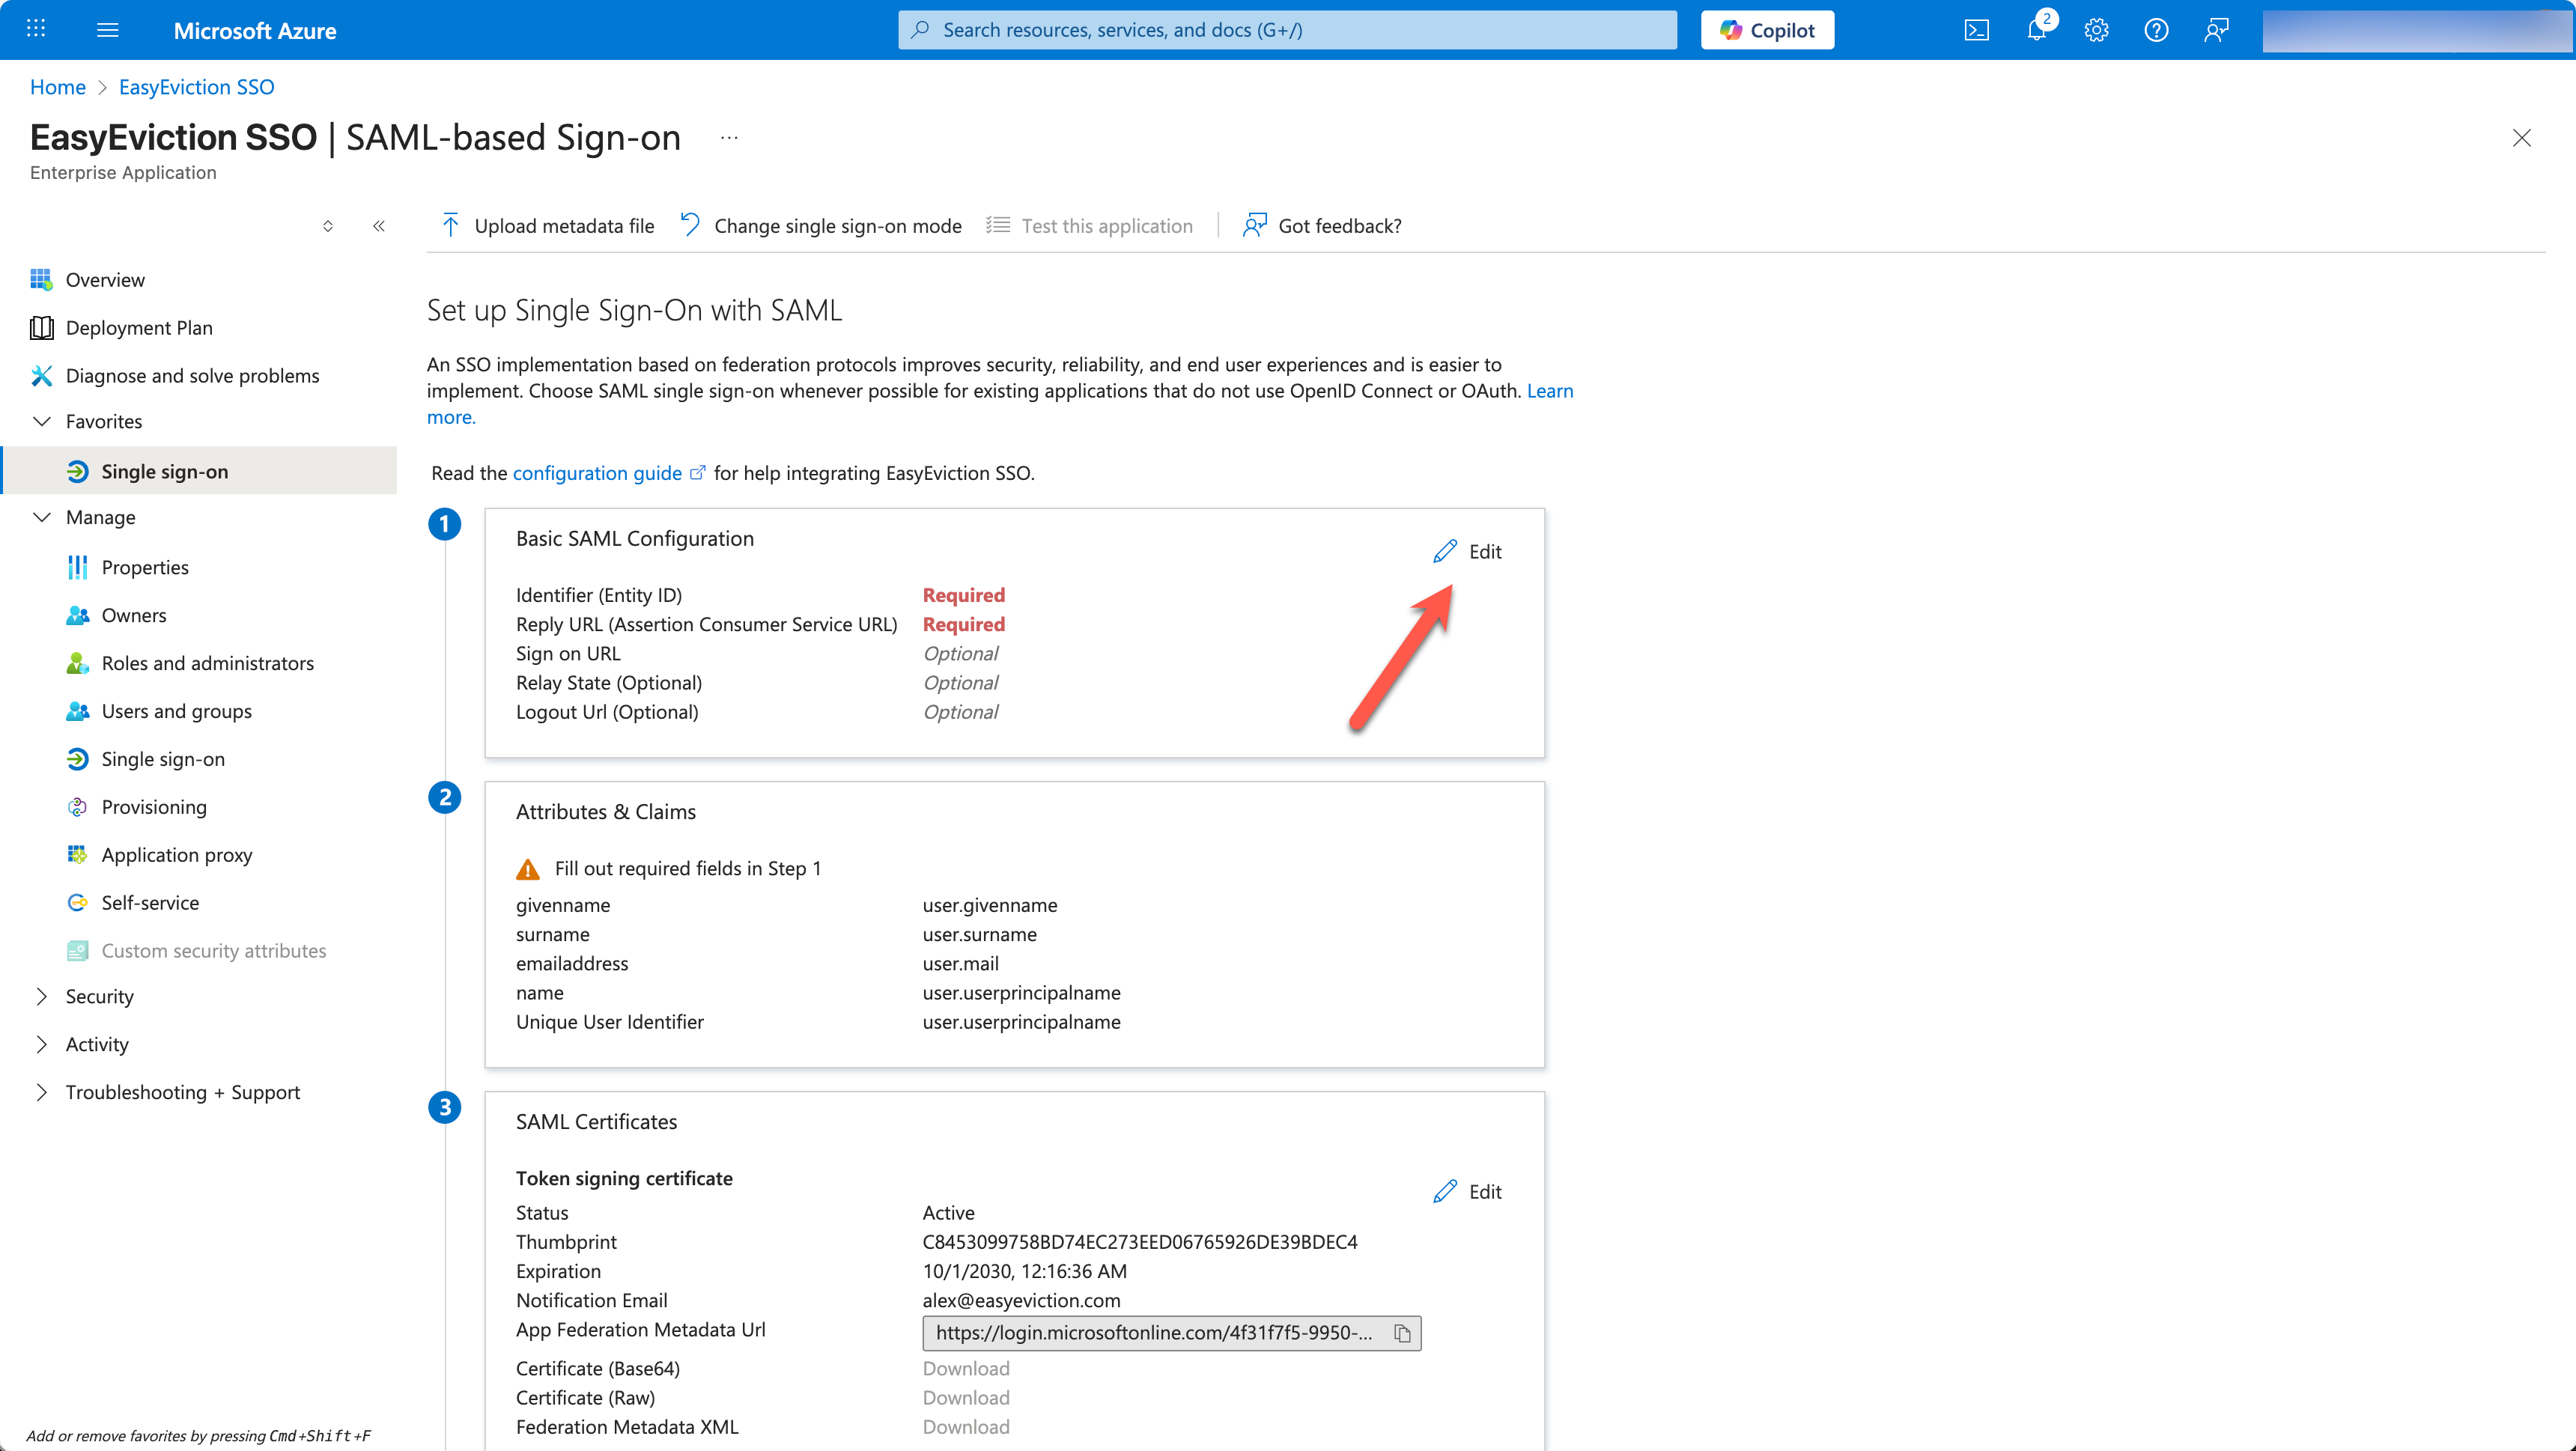Click the Copilot button
This screenshot has width=2576, height=1451.
[1767, 30]
